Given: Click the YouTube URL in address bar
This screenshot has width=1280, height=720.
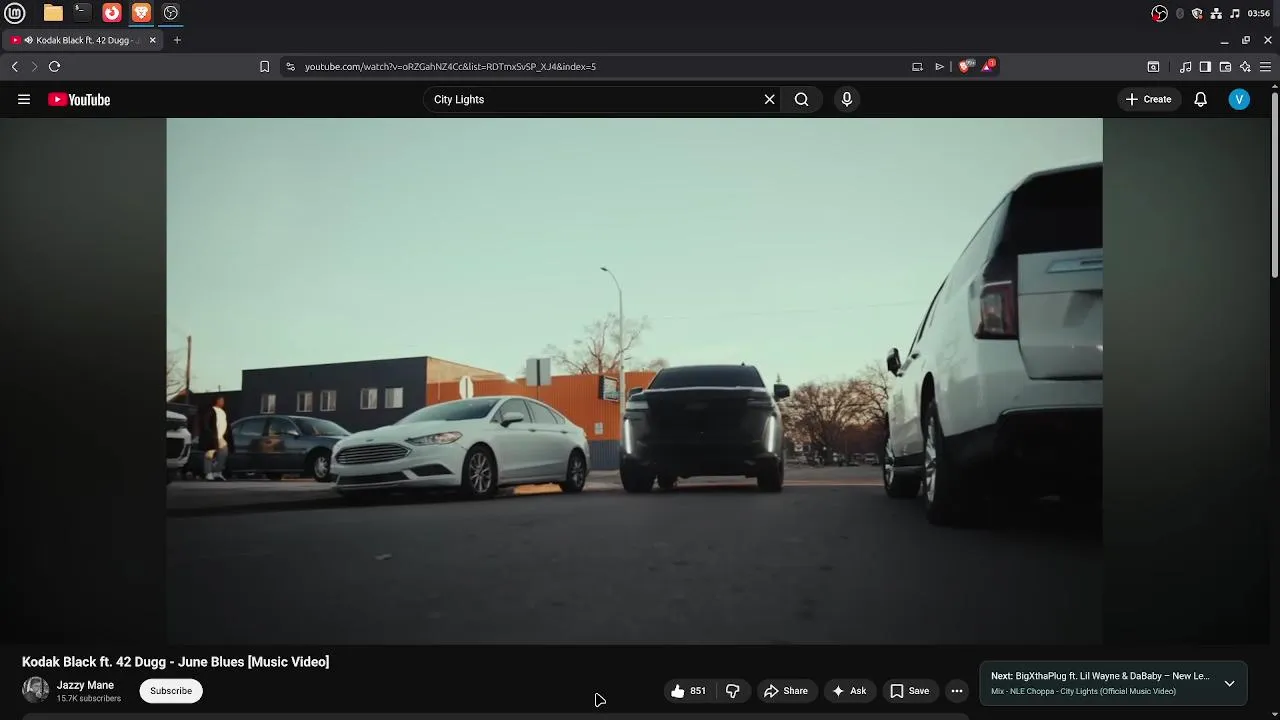Looking at the screenshot, I should click(450, 67).
